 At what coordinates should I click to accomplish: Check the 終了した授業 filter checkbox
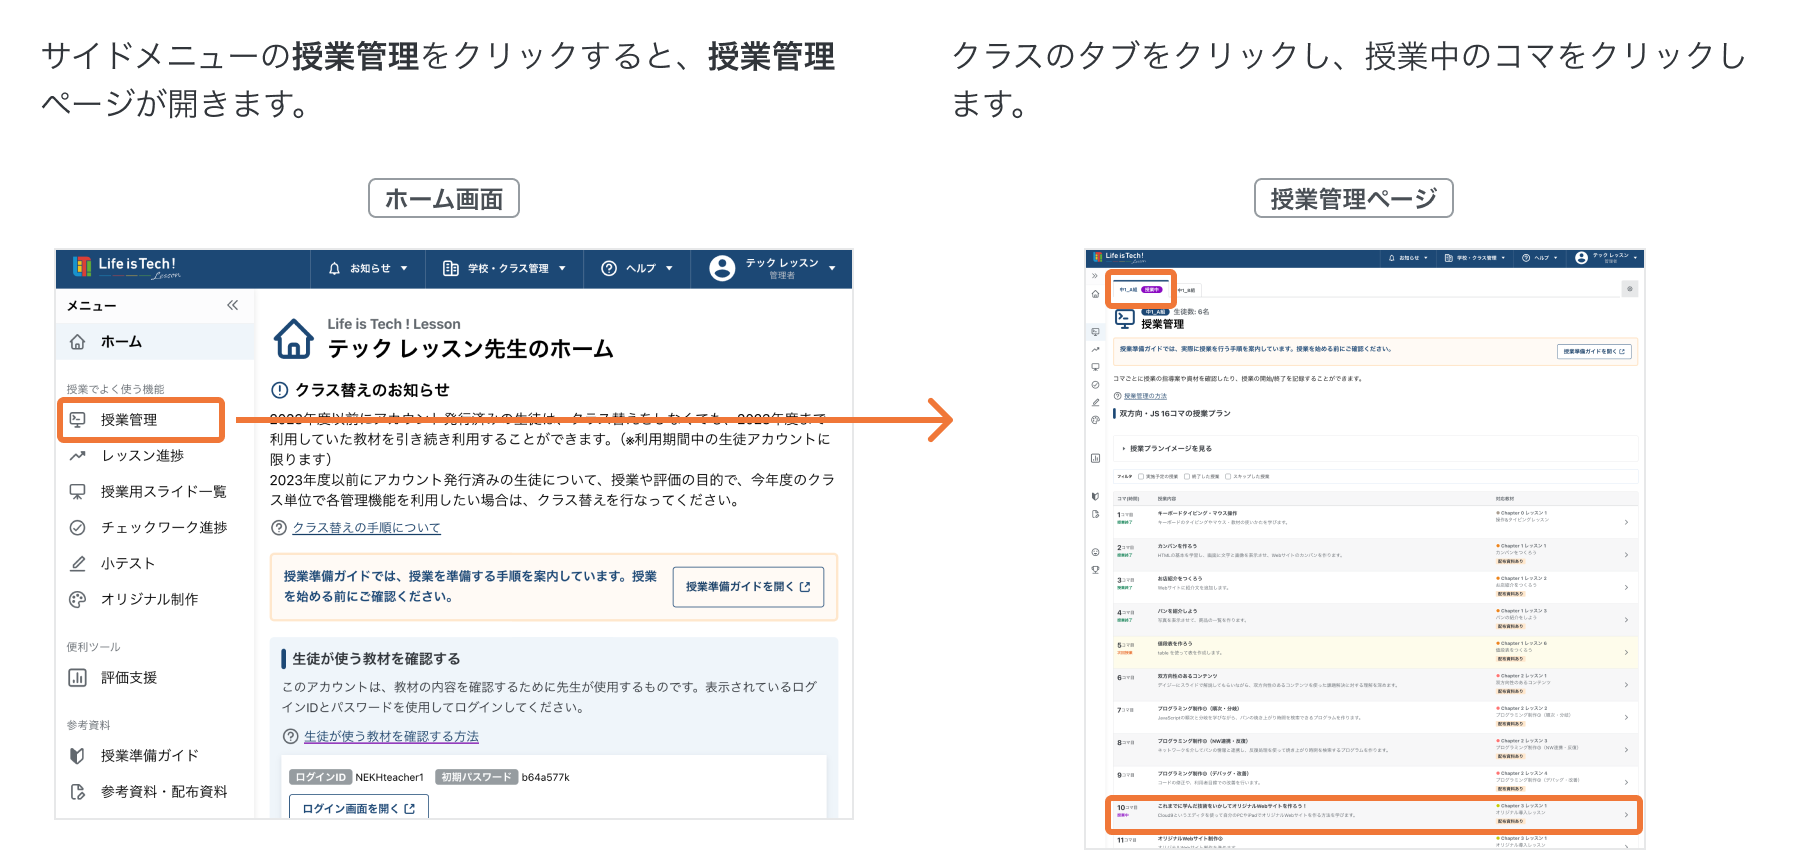tap(1187, 476)
